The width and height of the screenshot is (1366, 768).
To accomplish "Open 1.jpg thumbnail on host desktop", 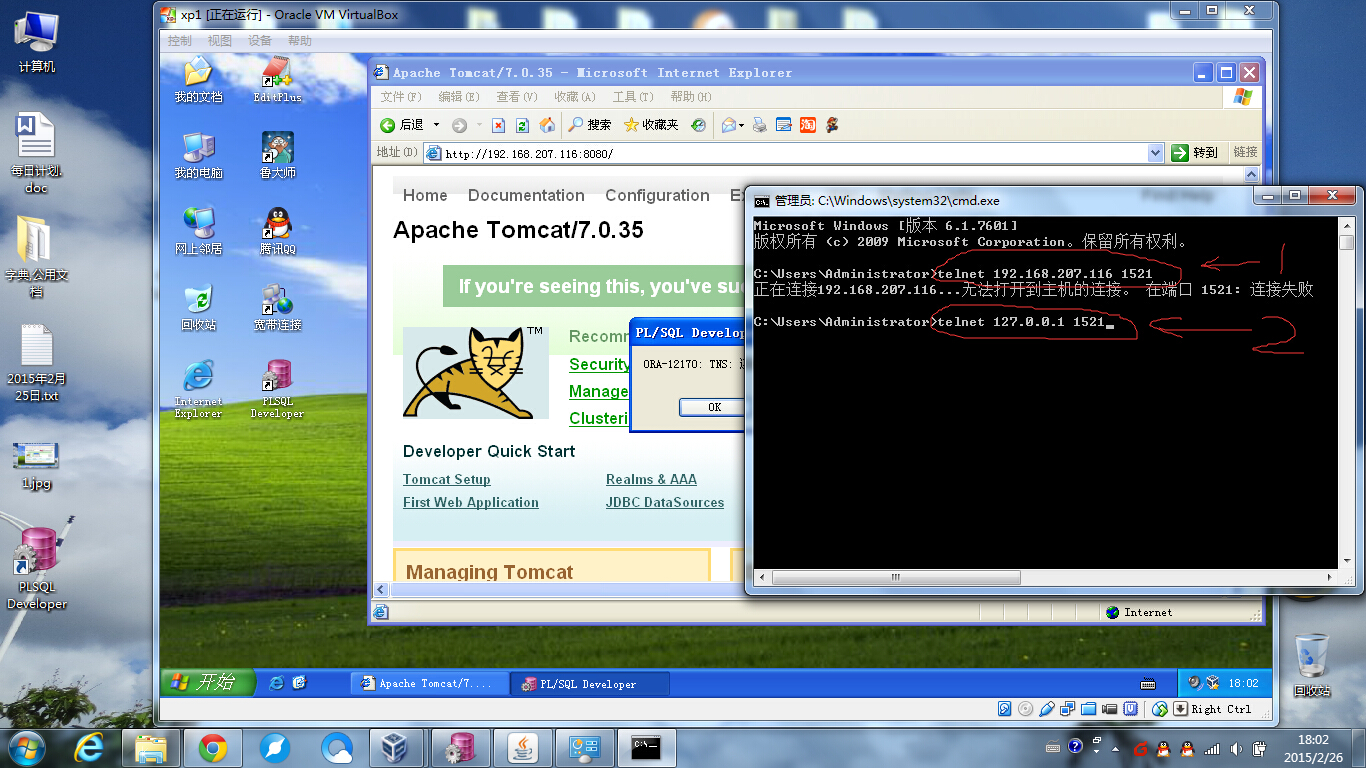I will [36, 463].
